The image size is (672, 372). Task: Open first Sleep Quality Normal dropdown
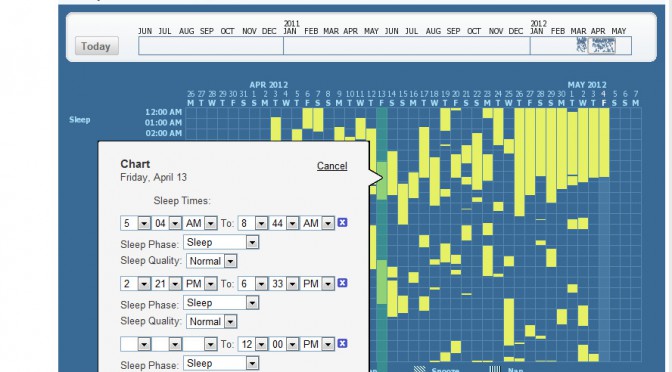click(x=212, y=261)
